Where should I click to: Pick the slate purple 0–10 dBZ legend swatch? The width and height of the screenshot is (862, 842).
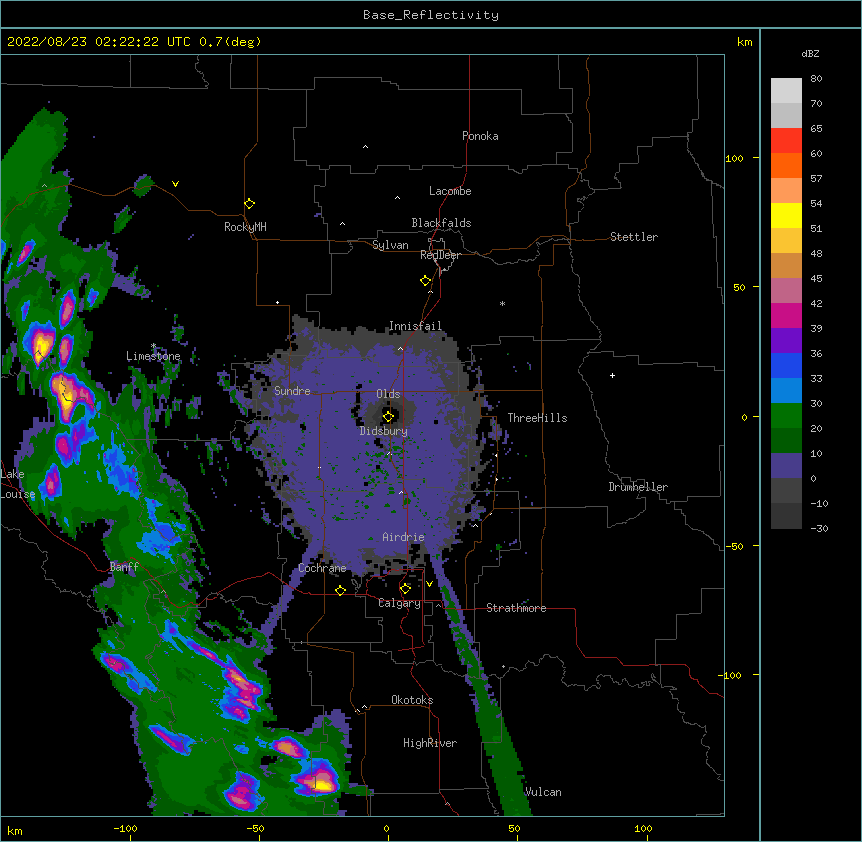click(x=786, y=466)
